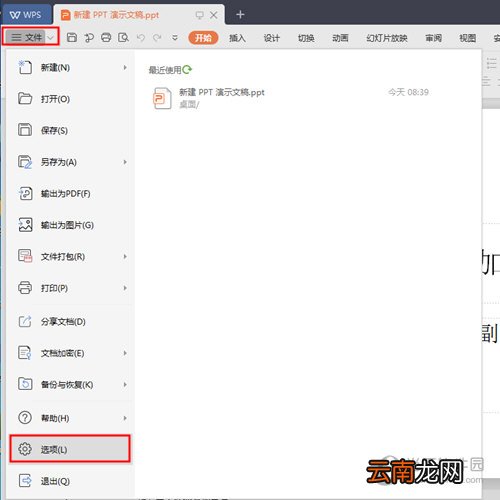The height and width of the screenshot is (500, 500).
Task: Choose 打开(O) in file menu
Action: (70, 99)
